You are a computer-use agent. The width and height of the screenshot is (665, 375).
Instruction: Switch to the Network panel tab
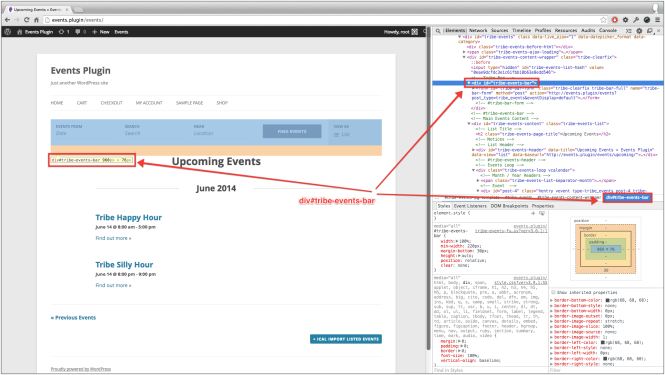pyautogui.click(x=478, y=31)
